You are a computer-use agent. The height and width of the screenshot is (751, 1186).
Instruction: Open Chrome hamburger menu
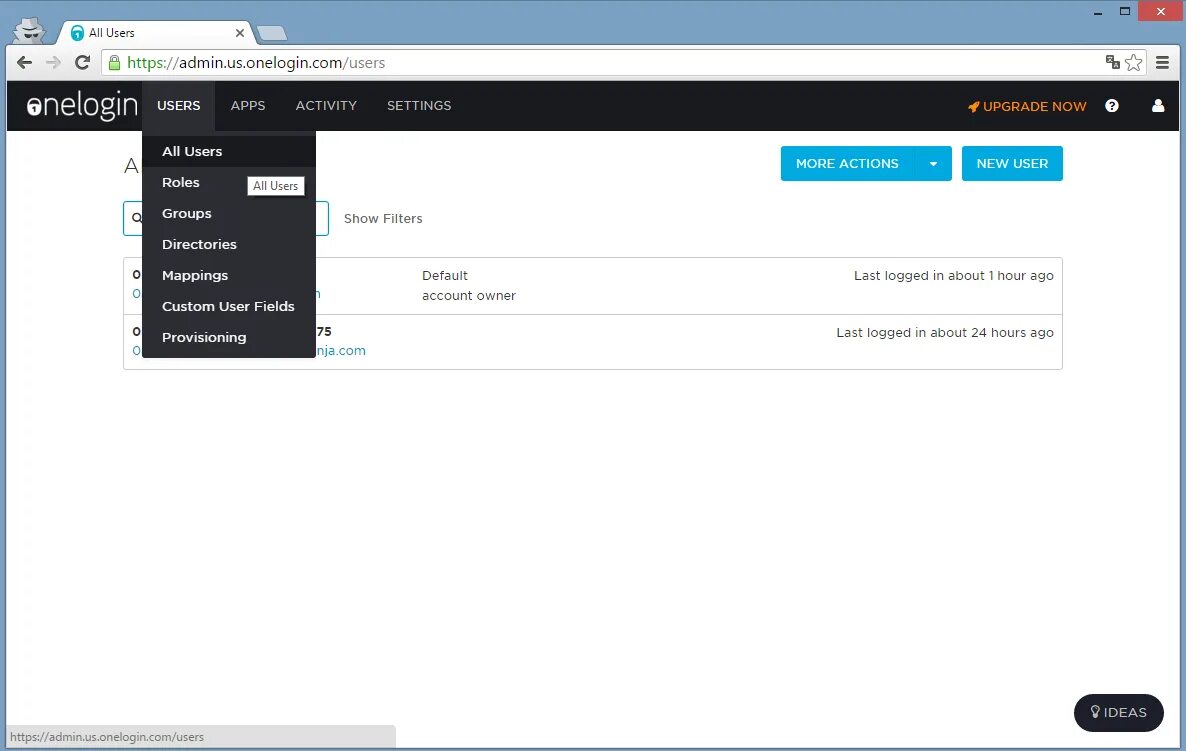(1163, 63)
